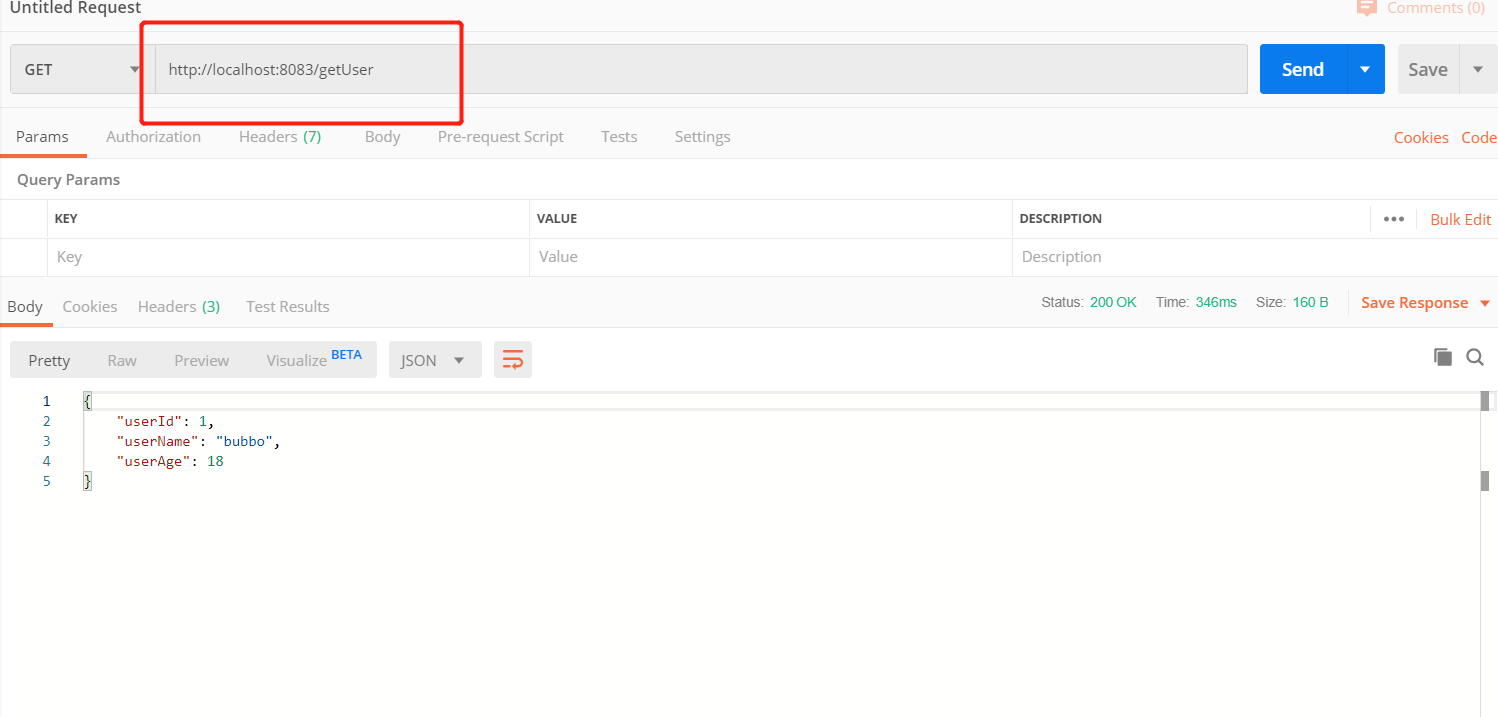Open the three-dots column options
The image size is (1498, 717).
click(1393, 219)
